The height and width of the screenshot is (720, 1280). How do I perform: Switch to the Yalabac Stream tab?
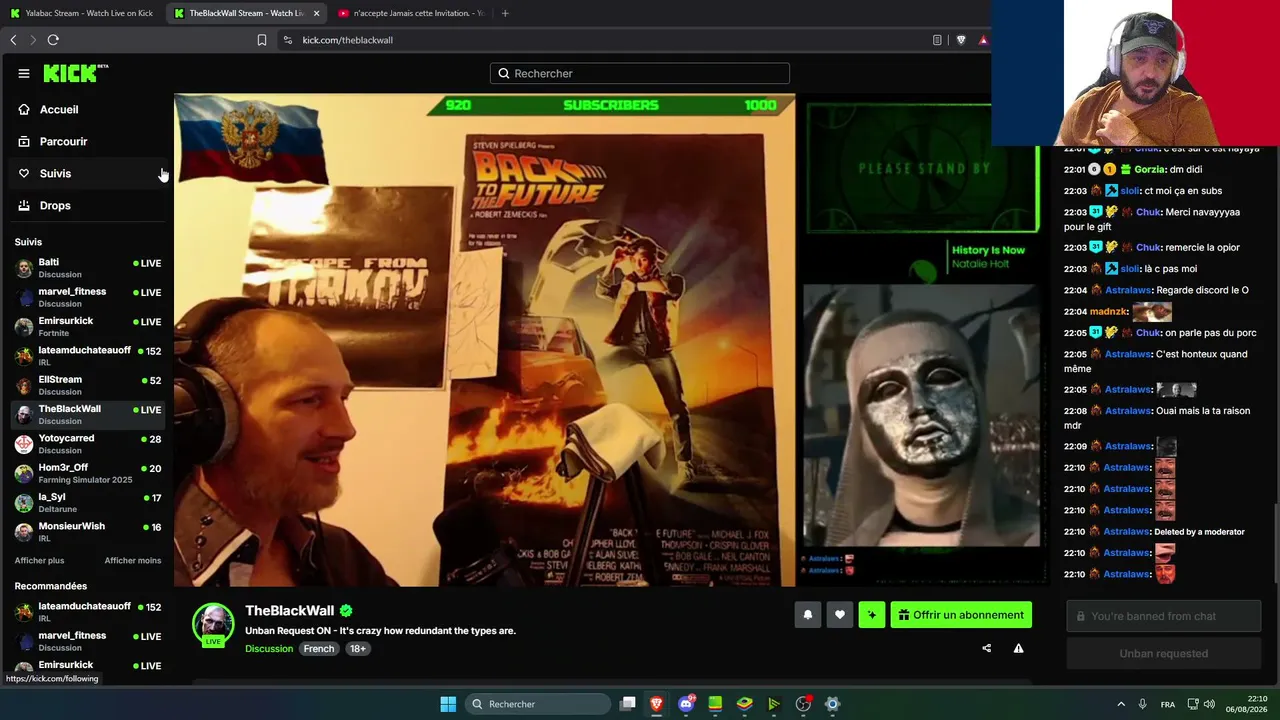tap(81, 13)
